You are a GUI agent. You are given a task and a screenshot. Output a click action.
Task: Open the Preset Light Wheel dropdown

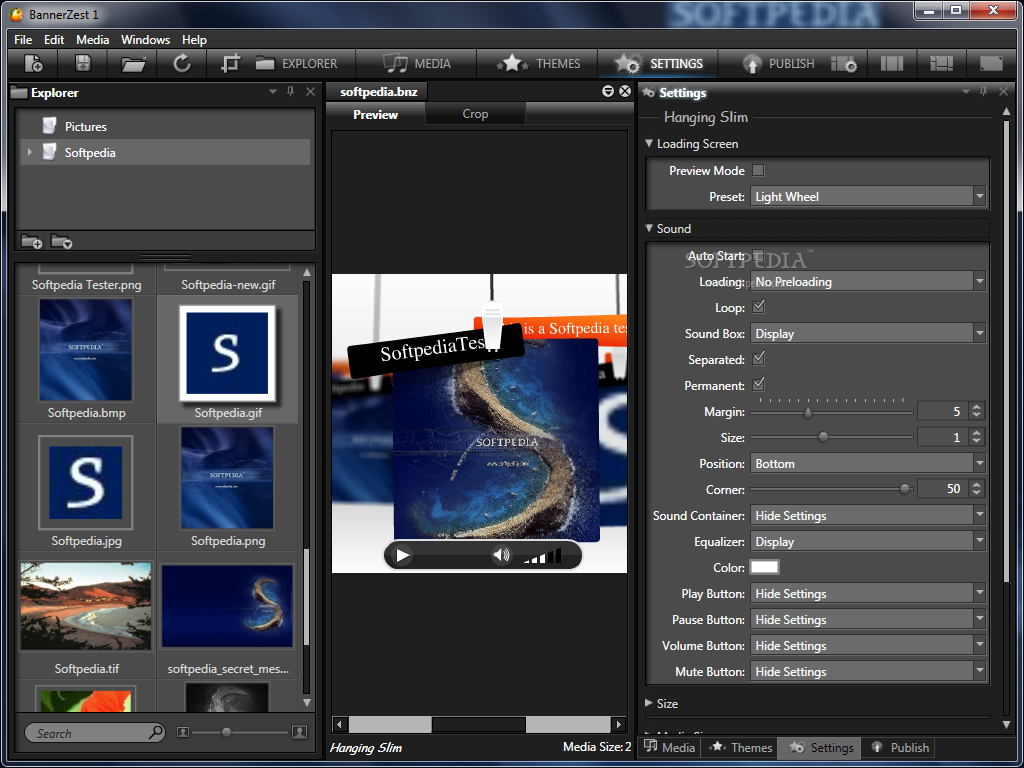(867, 197)
